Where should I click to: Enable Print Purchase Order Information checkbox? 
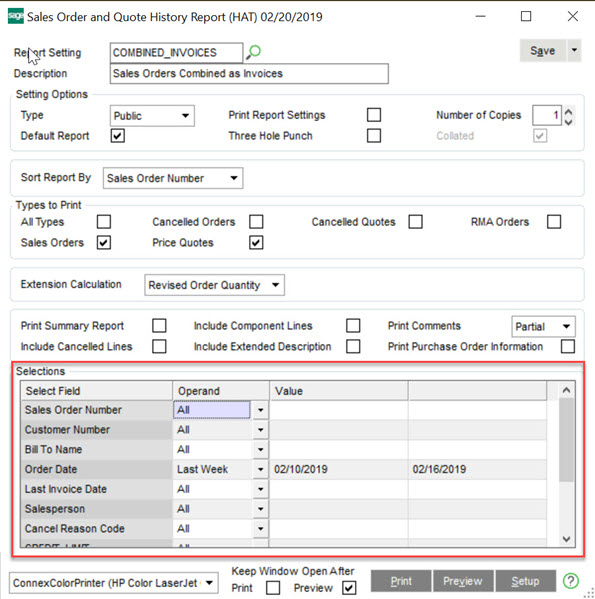tap(568, 346)
